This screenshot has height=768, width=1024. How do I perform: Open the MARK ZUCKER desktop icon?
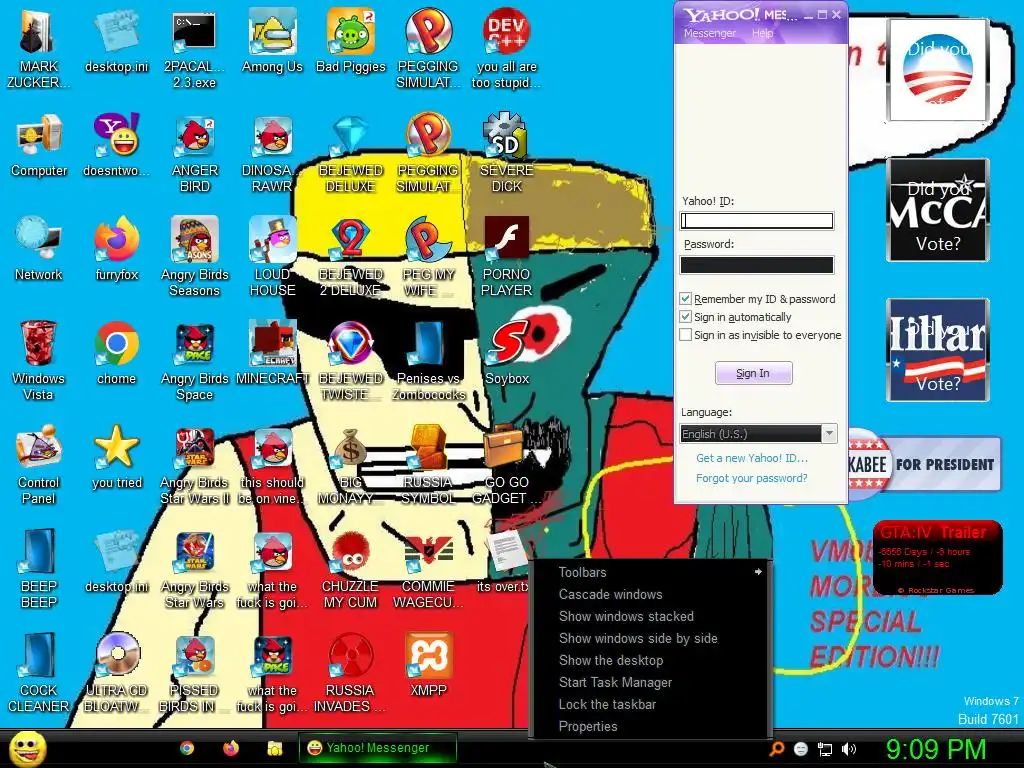39,49
